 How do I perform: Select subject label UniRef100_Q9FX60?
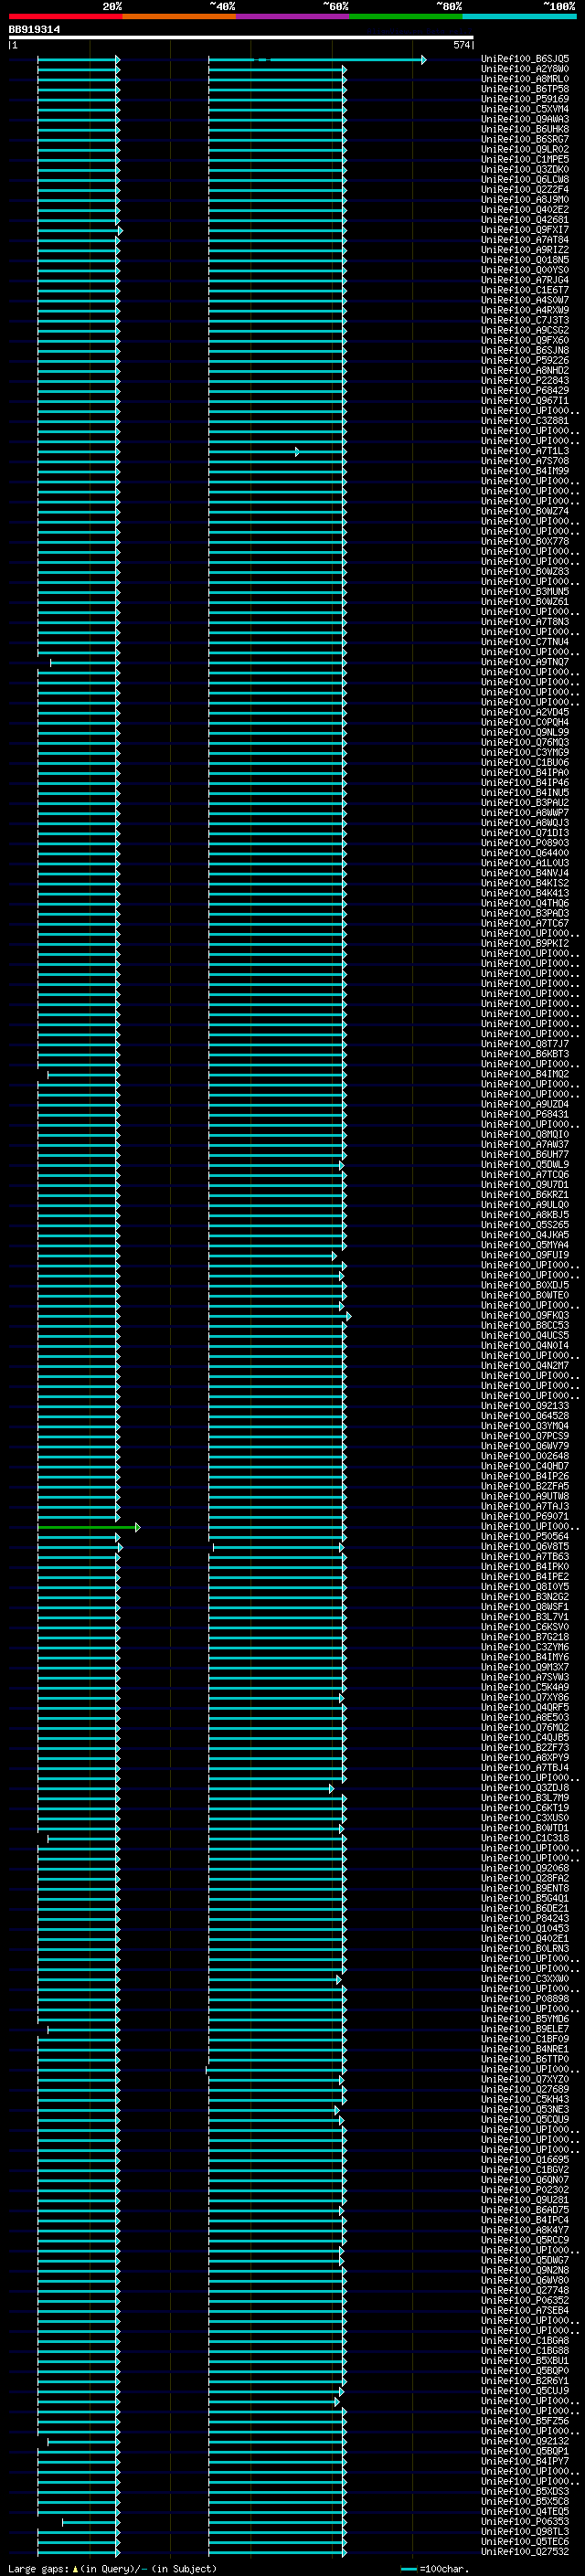525,341
